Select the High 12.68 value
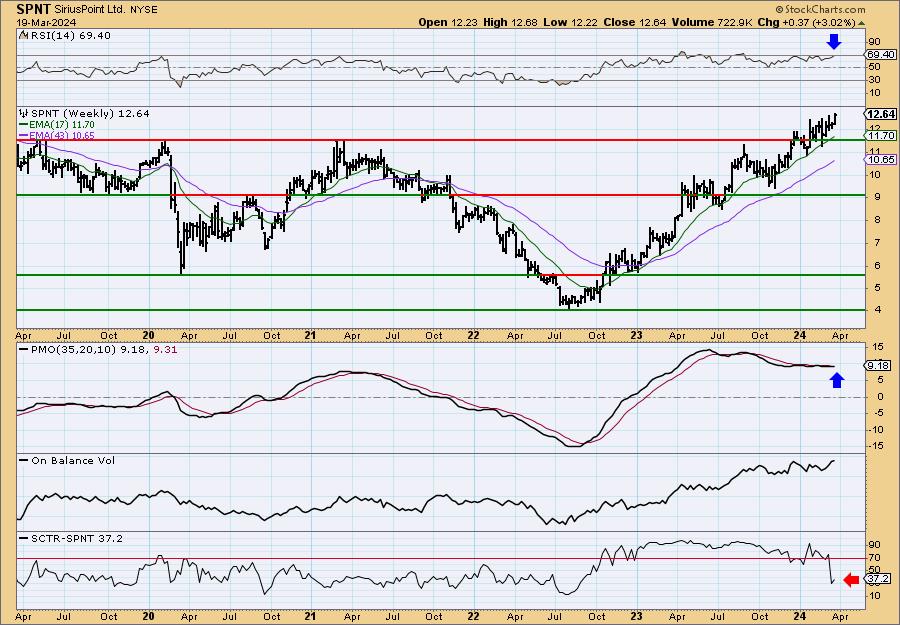The width and height of the screenshot is (900, 625). point(512,22)
